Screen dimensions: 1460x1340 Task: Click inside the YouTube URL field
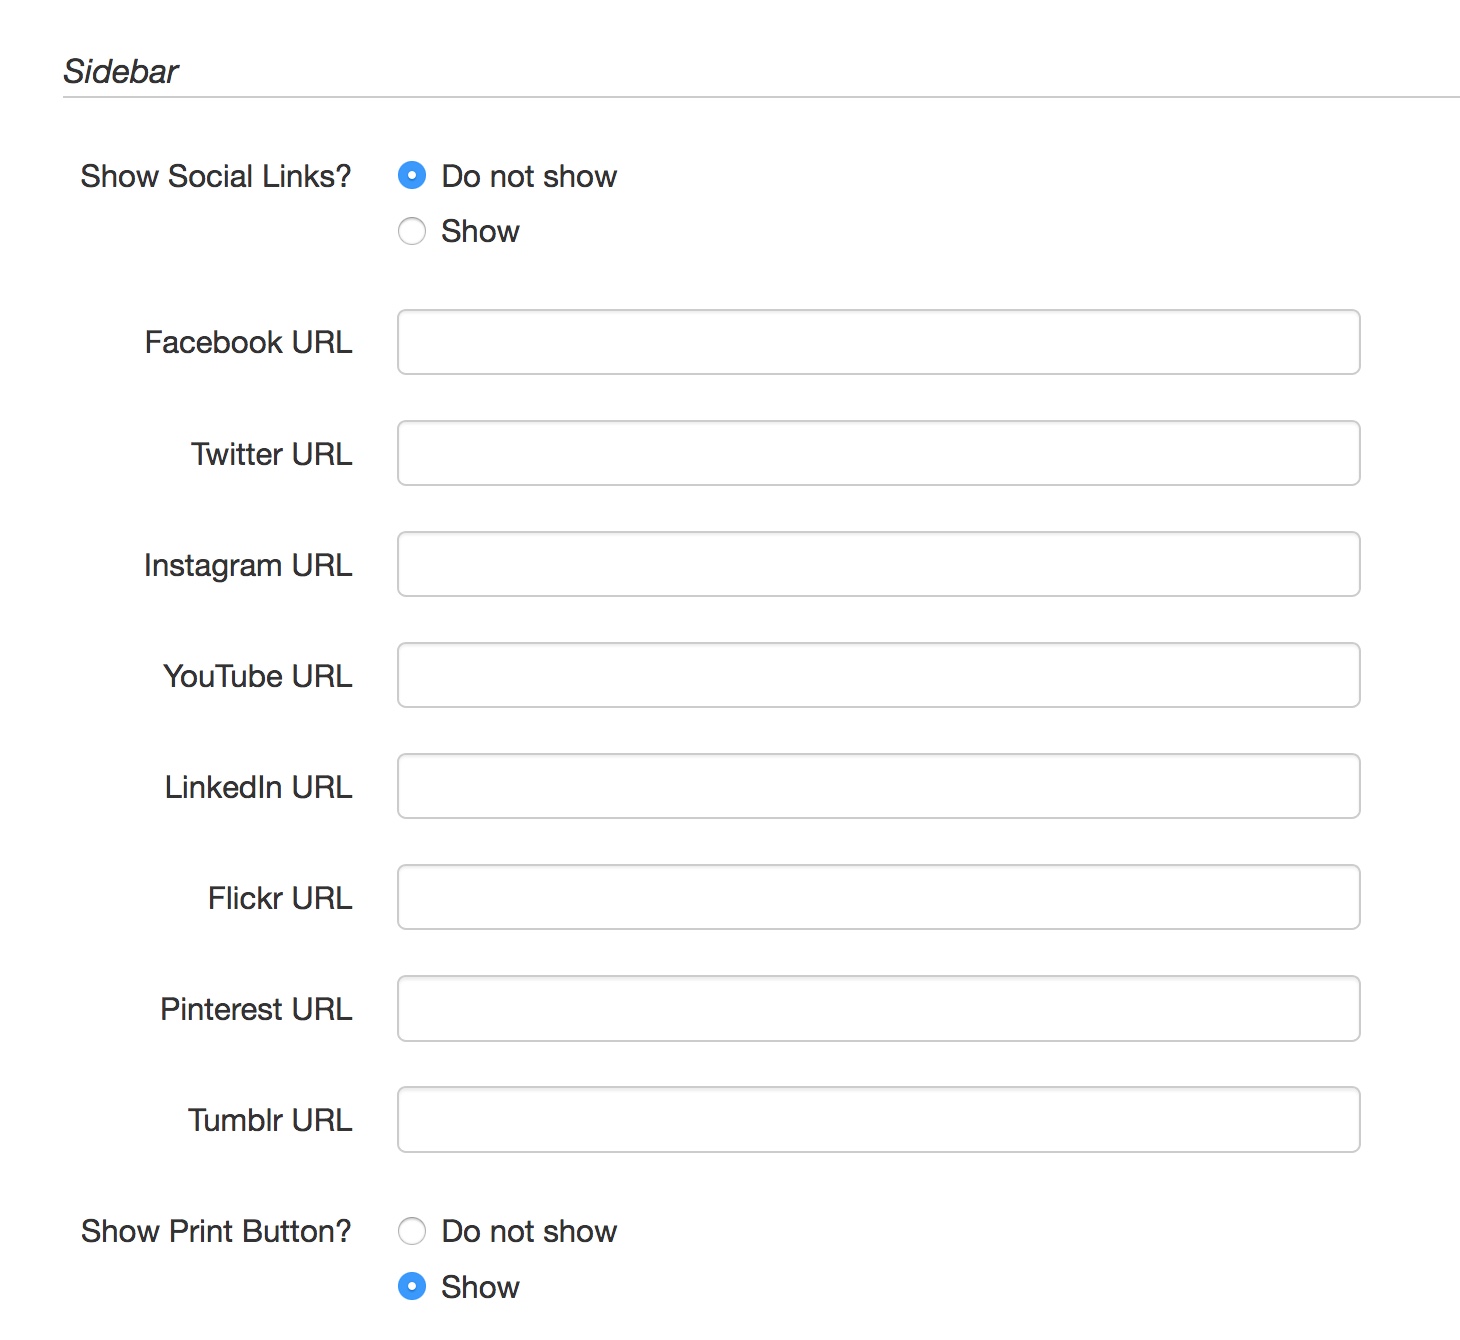point(878,675)
